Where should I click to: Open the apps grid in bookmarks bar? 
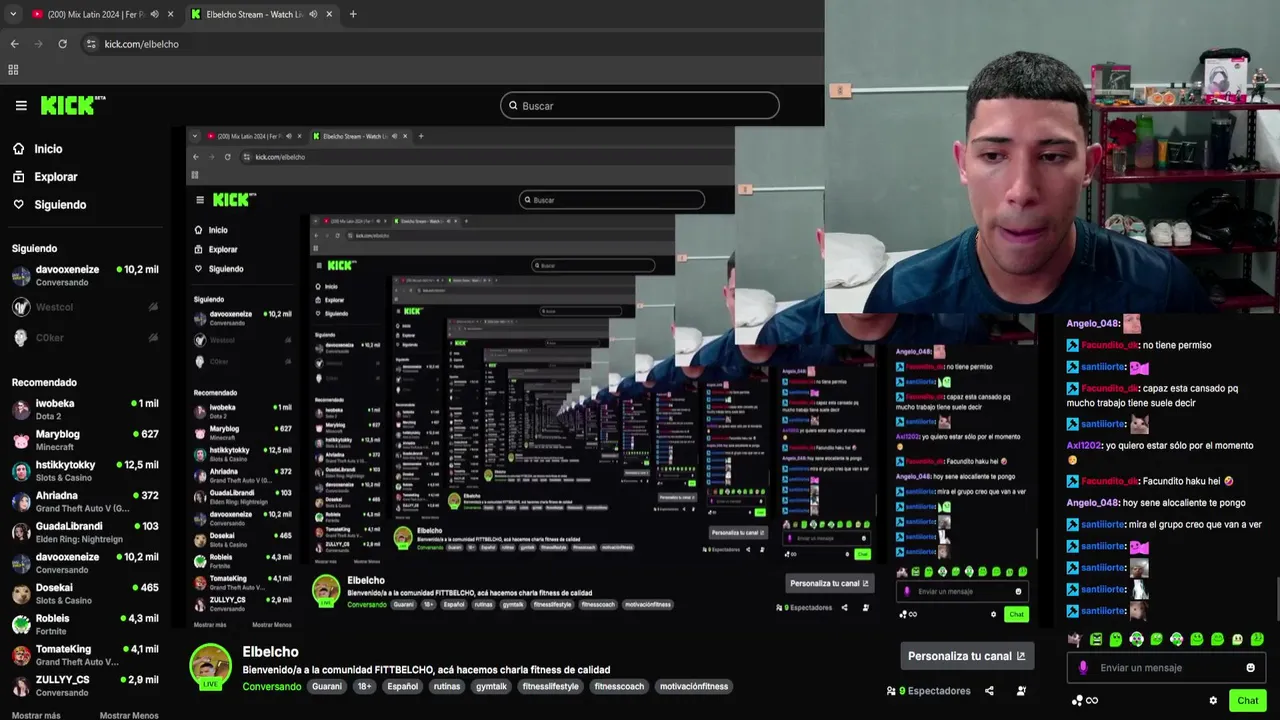13,70
